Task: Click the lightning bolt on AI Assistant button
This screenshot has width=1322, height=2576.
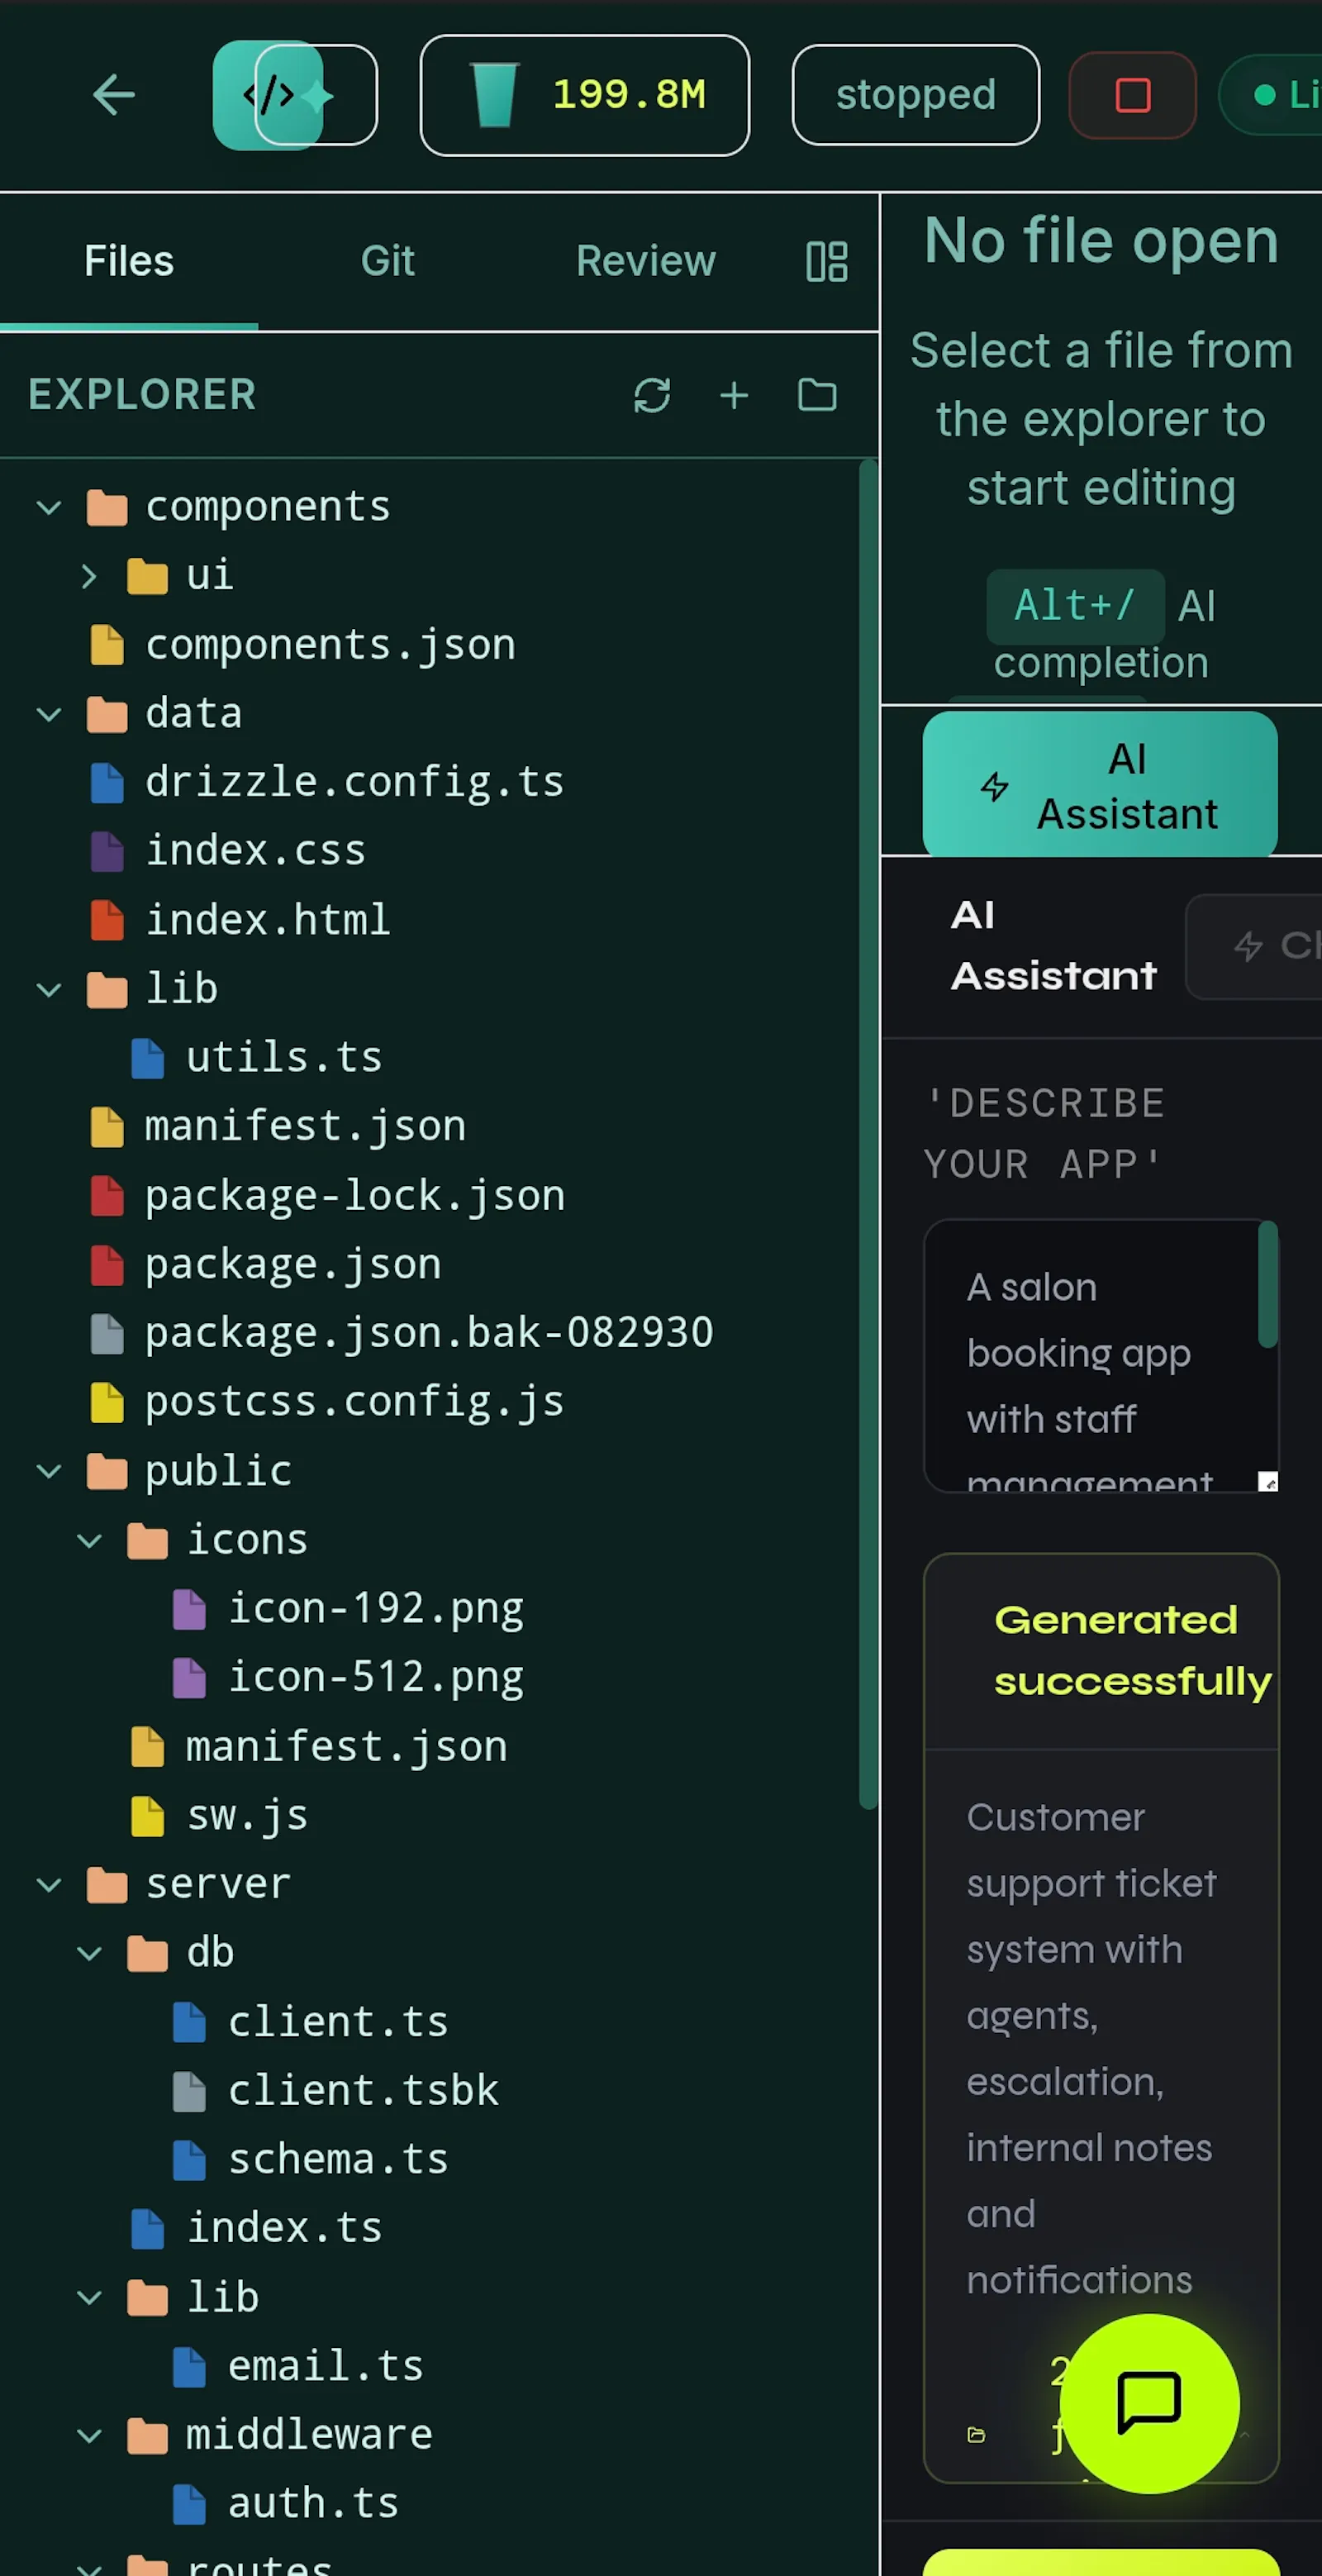Action: pos(994,787)
